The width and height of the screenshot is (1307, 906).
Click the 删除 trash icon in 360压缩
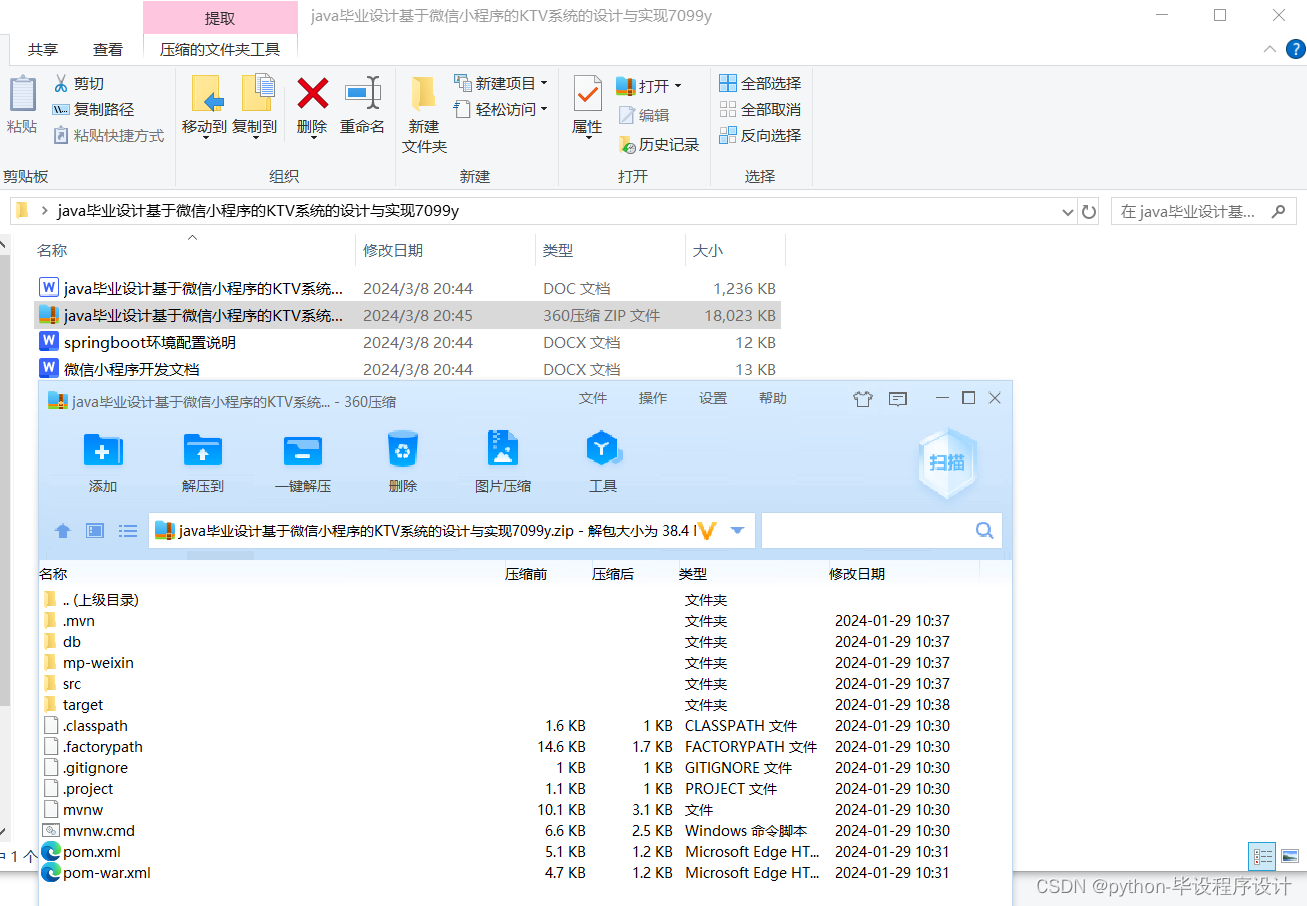click(x=402, y=449)
